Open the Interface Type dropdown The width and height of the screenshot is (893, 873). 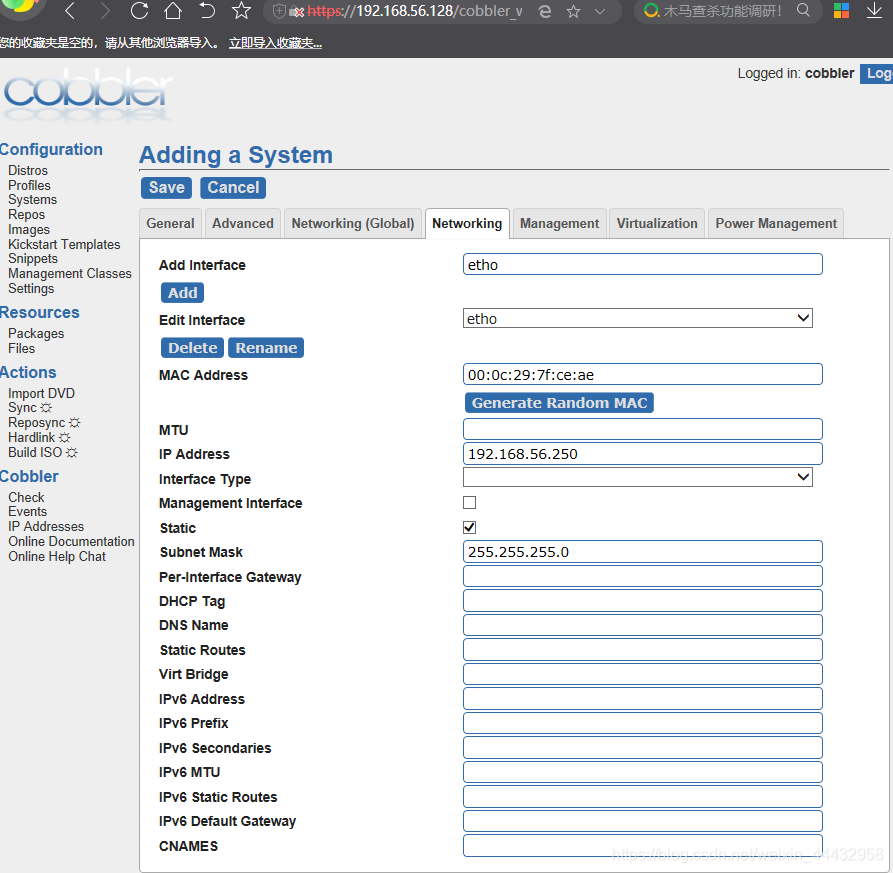click(x=637, y=477)
